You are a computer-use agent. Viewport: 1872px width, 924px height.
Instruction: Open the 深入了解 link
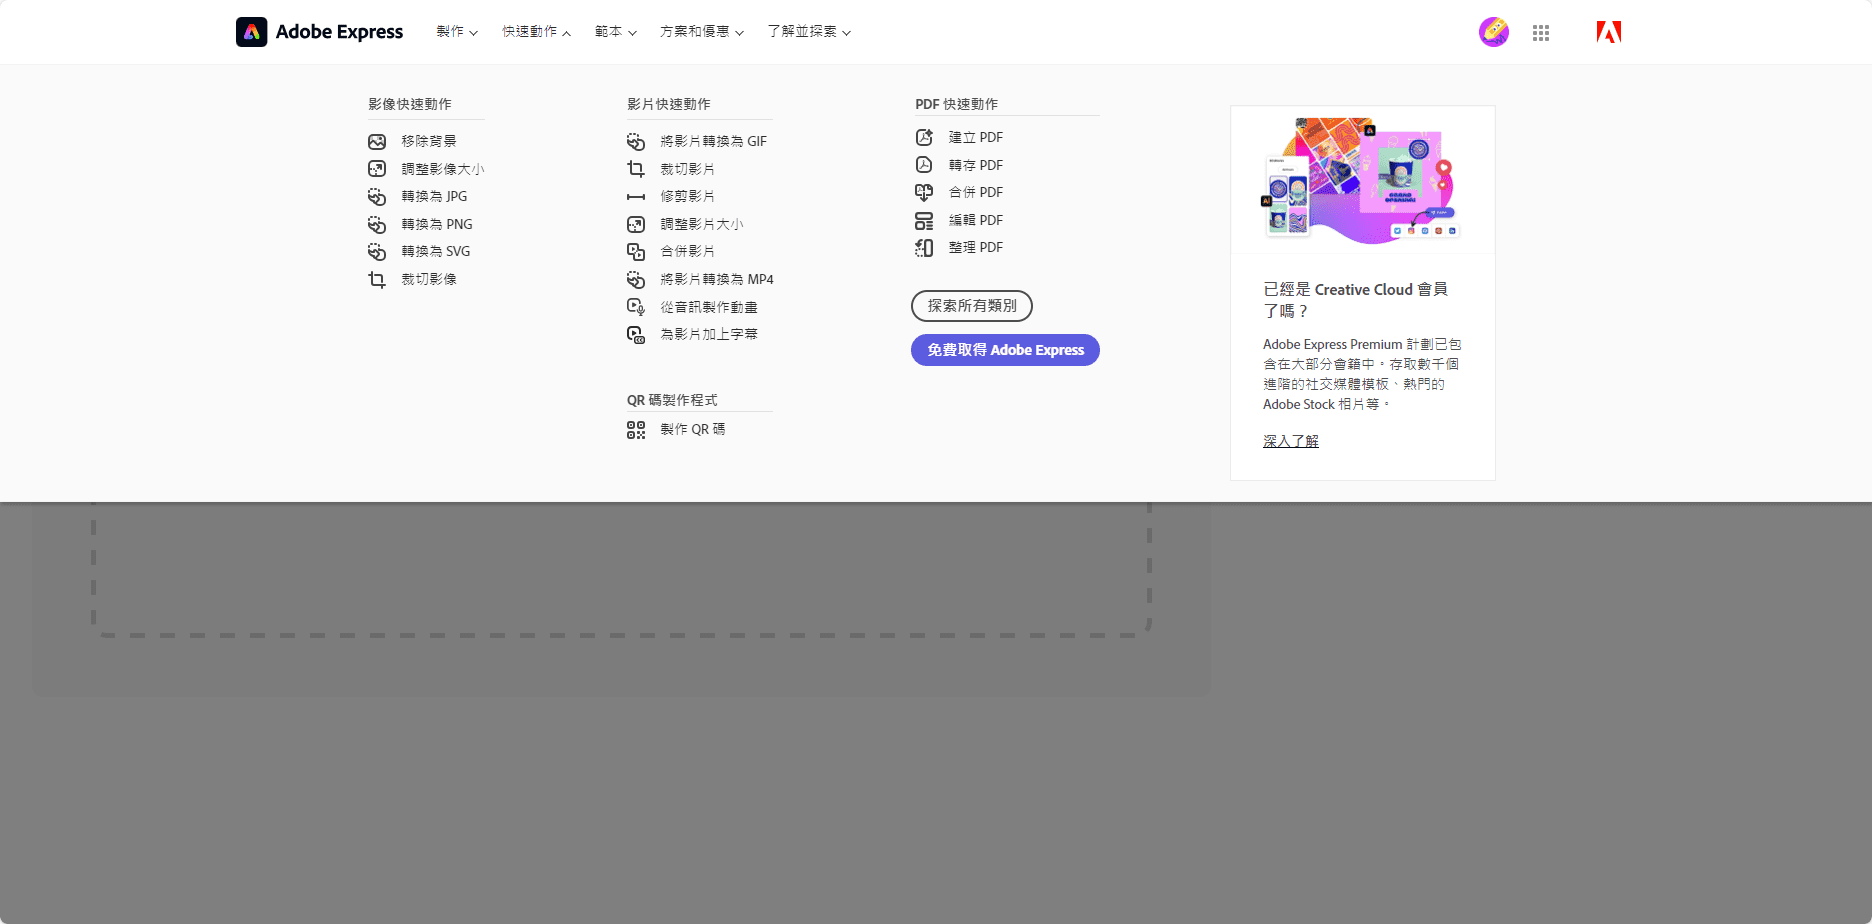click(1291, 441)
